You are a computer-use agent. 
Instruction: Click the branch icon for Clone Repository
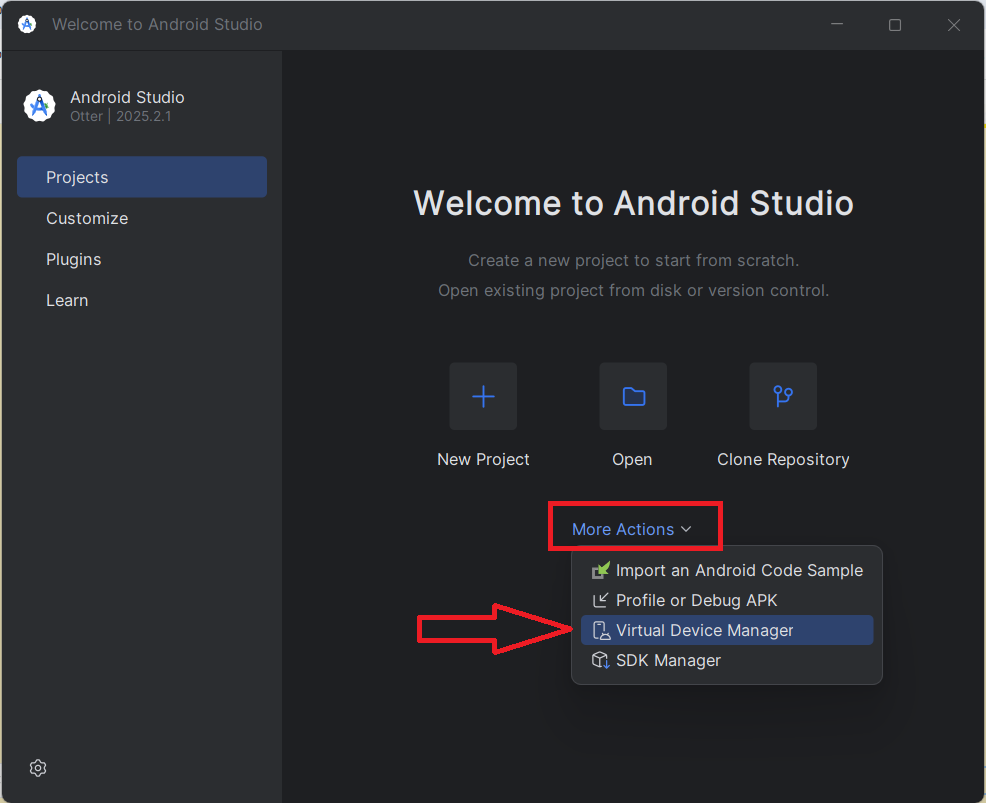[x=783, y=397]
